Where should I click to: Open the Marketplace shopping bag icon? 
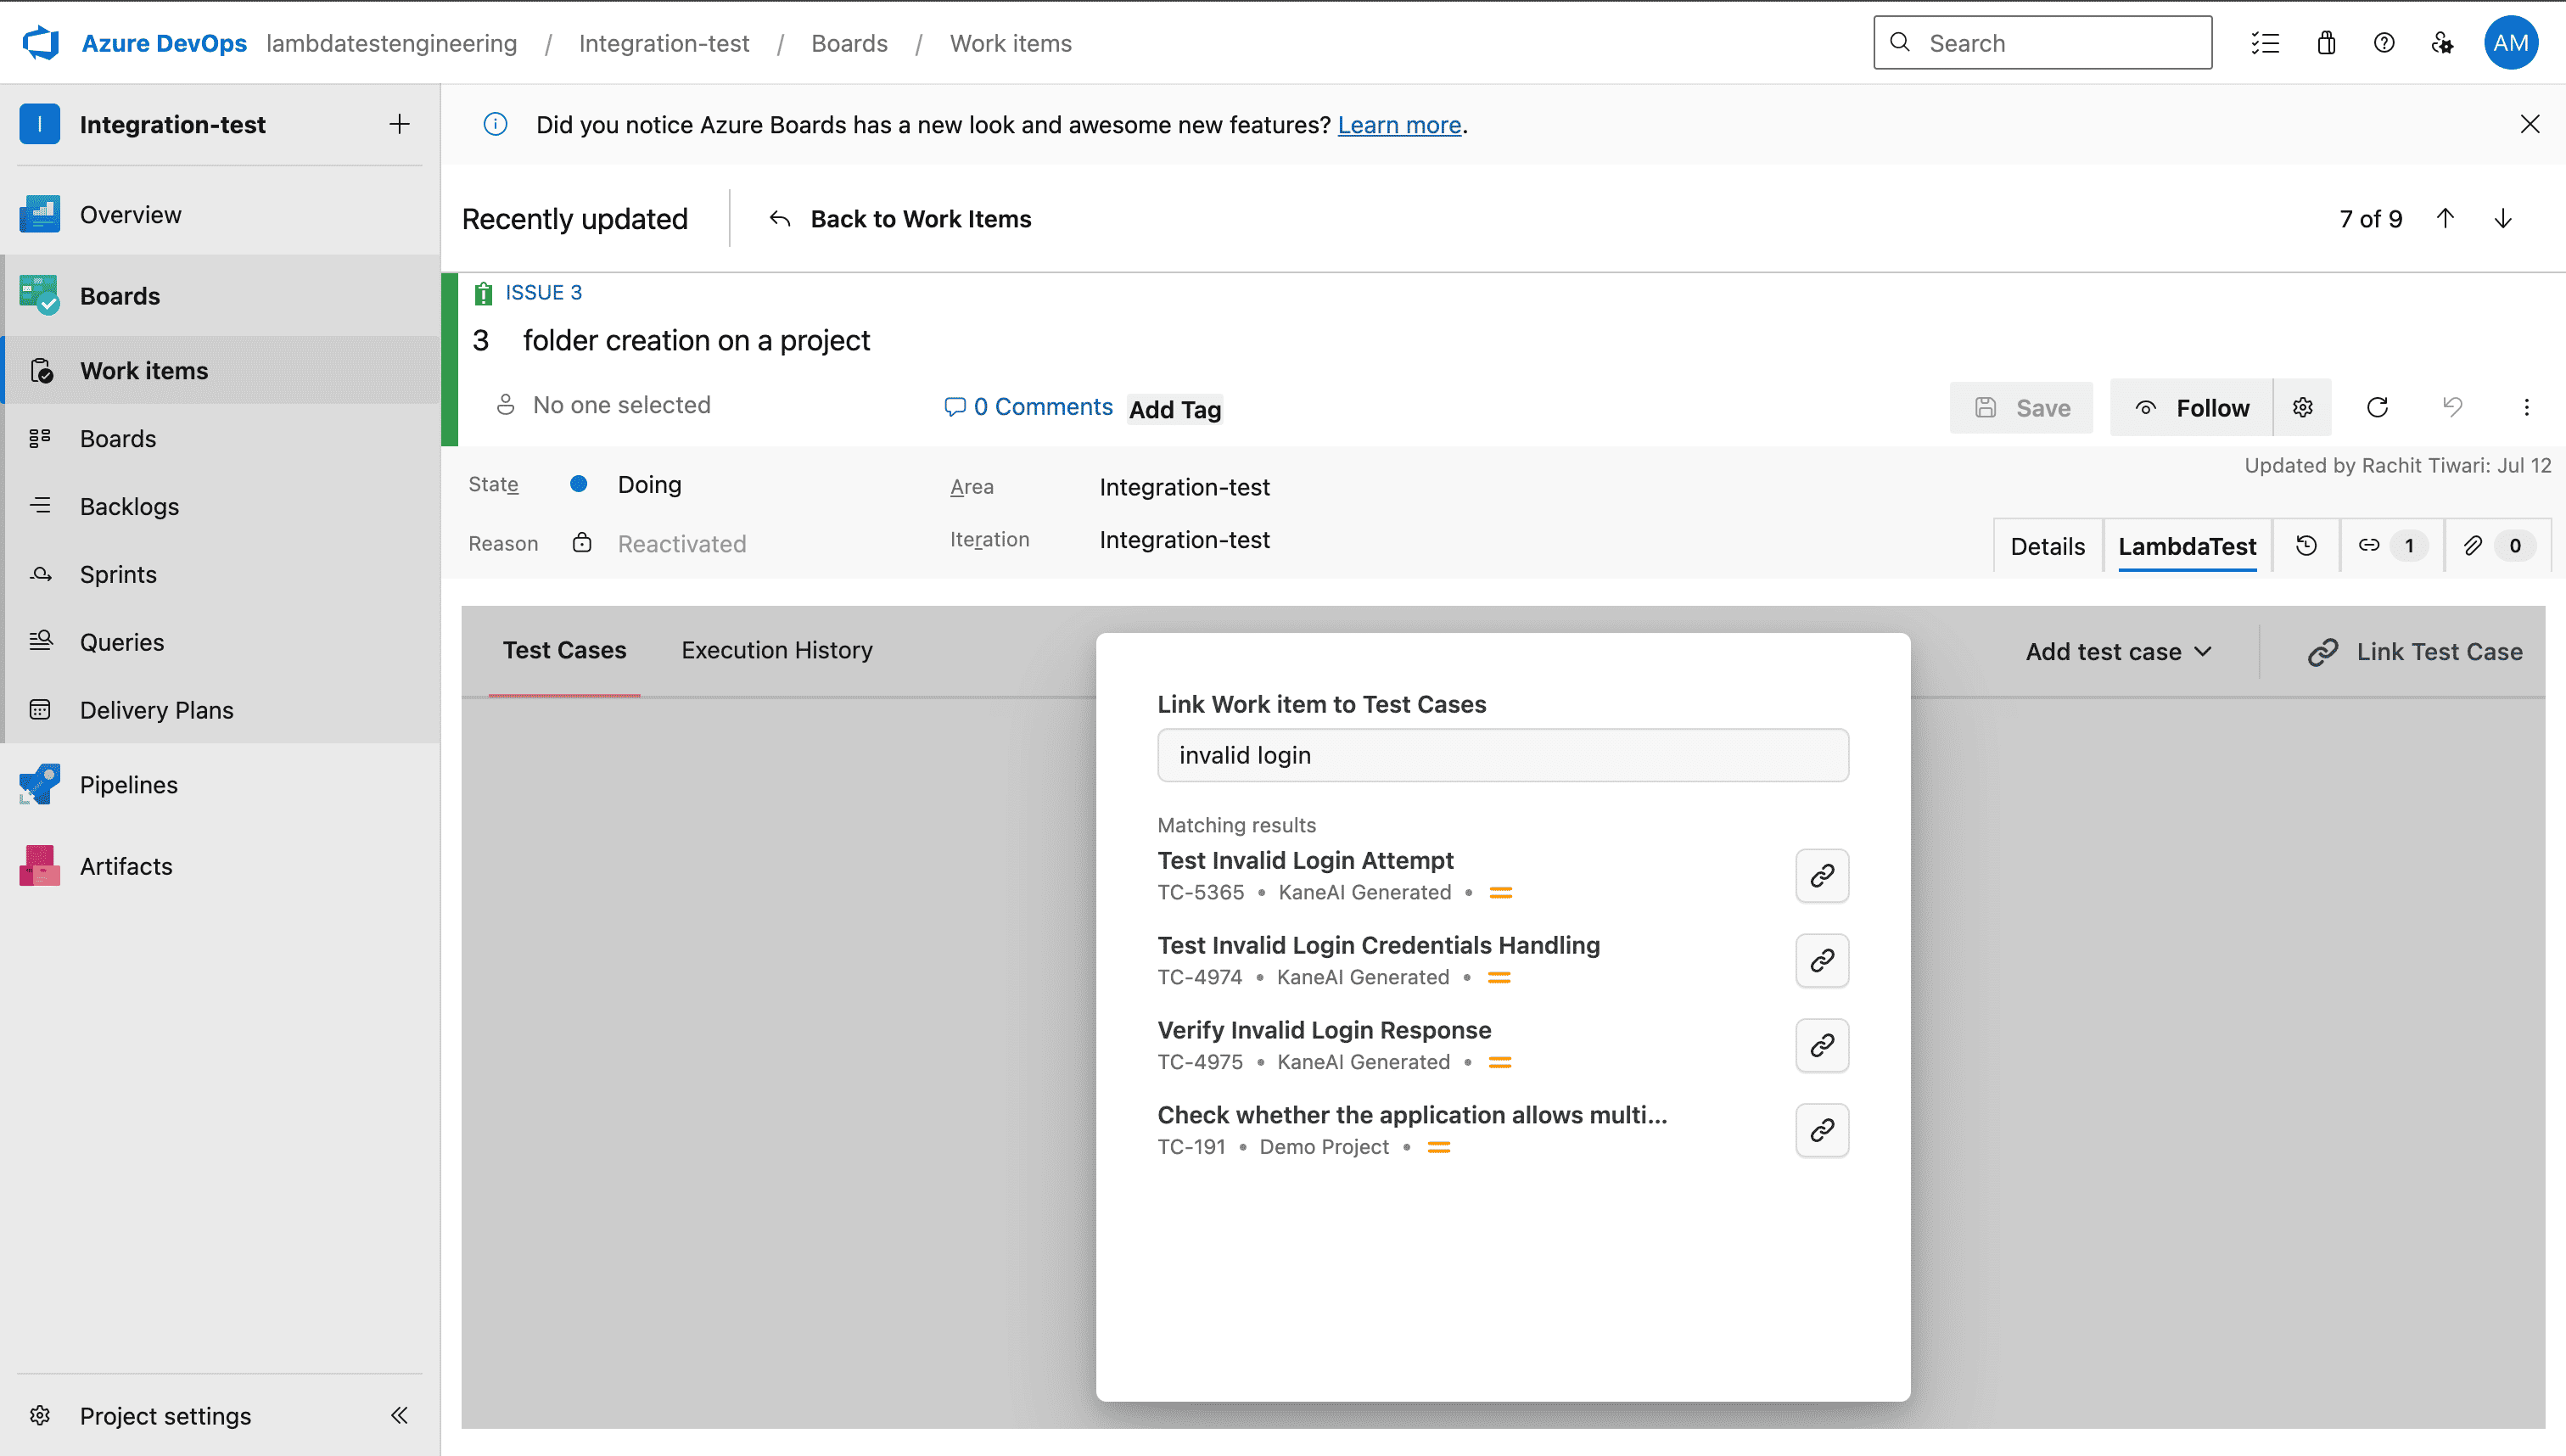pos(2325,42)
